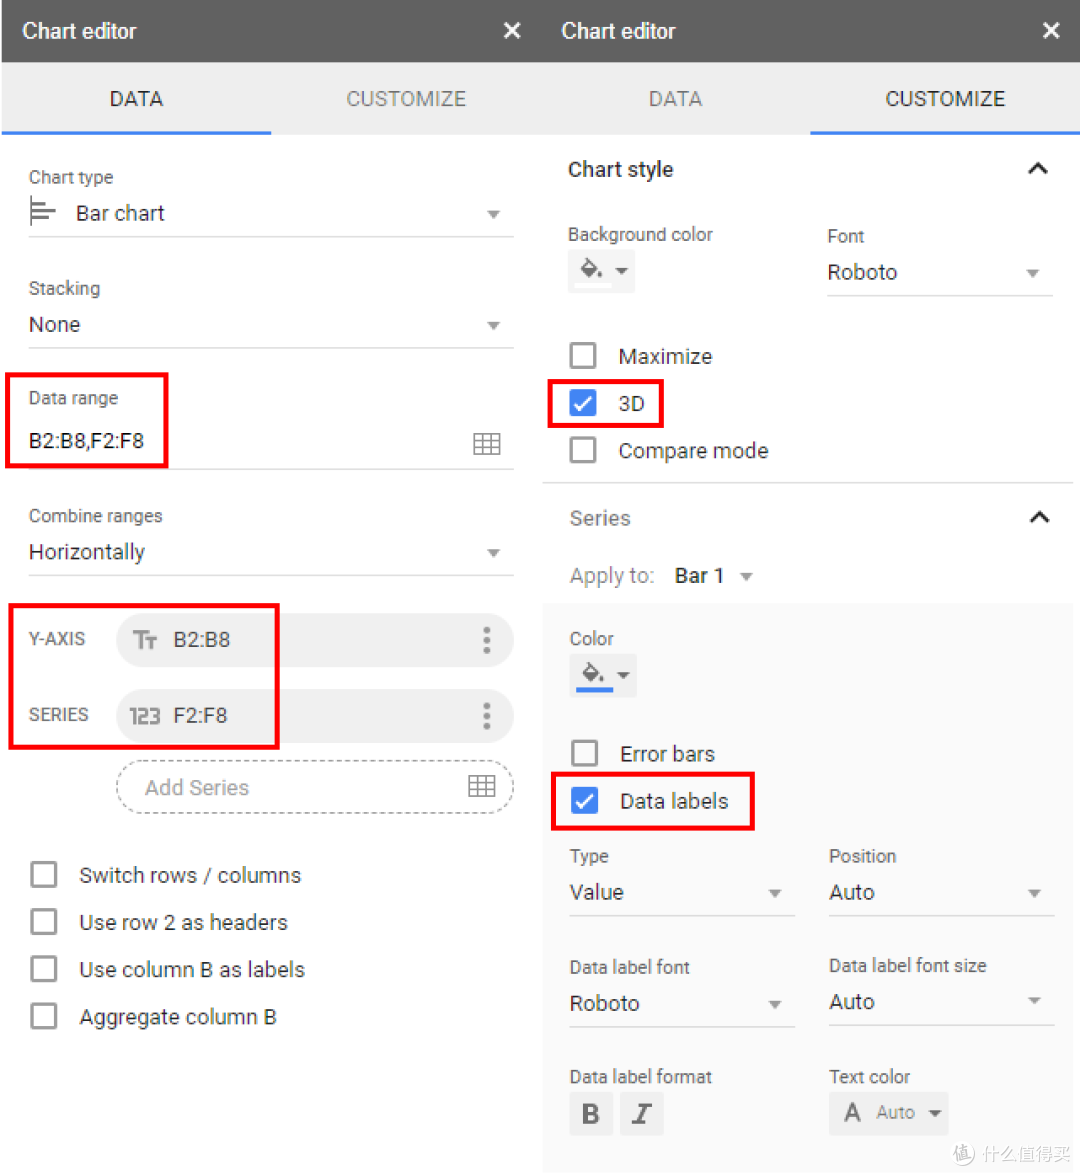Enable Use column B as labels

[44, 969]
